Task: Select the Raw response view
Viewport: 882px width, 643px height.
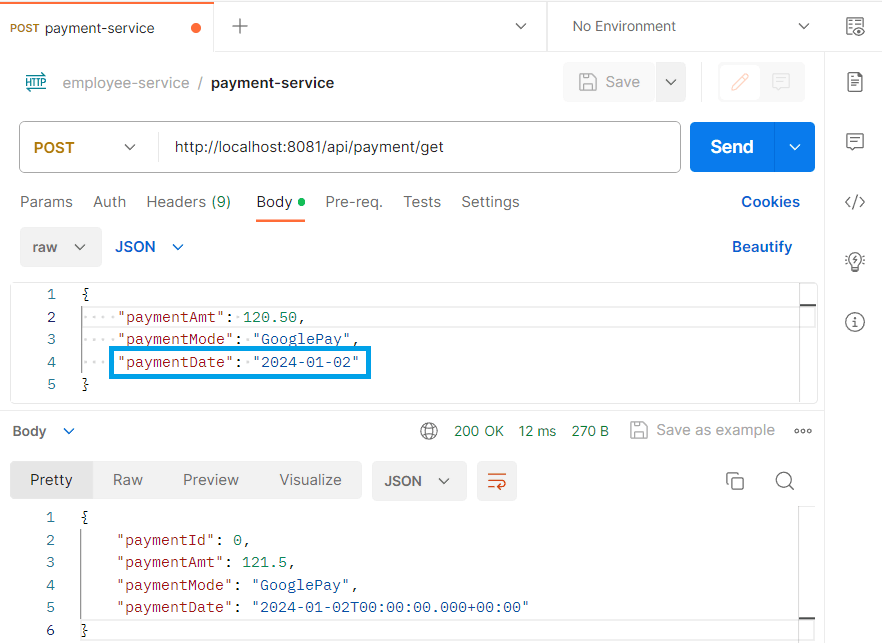Action: [x=128, y=480]
